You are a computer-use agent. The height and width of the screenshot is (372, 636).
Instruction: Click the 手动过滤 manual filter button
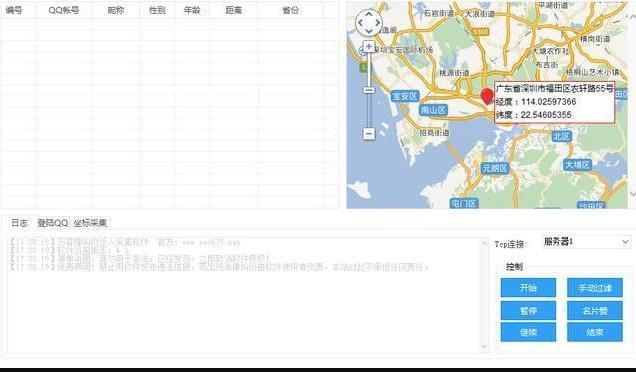595,288
